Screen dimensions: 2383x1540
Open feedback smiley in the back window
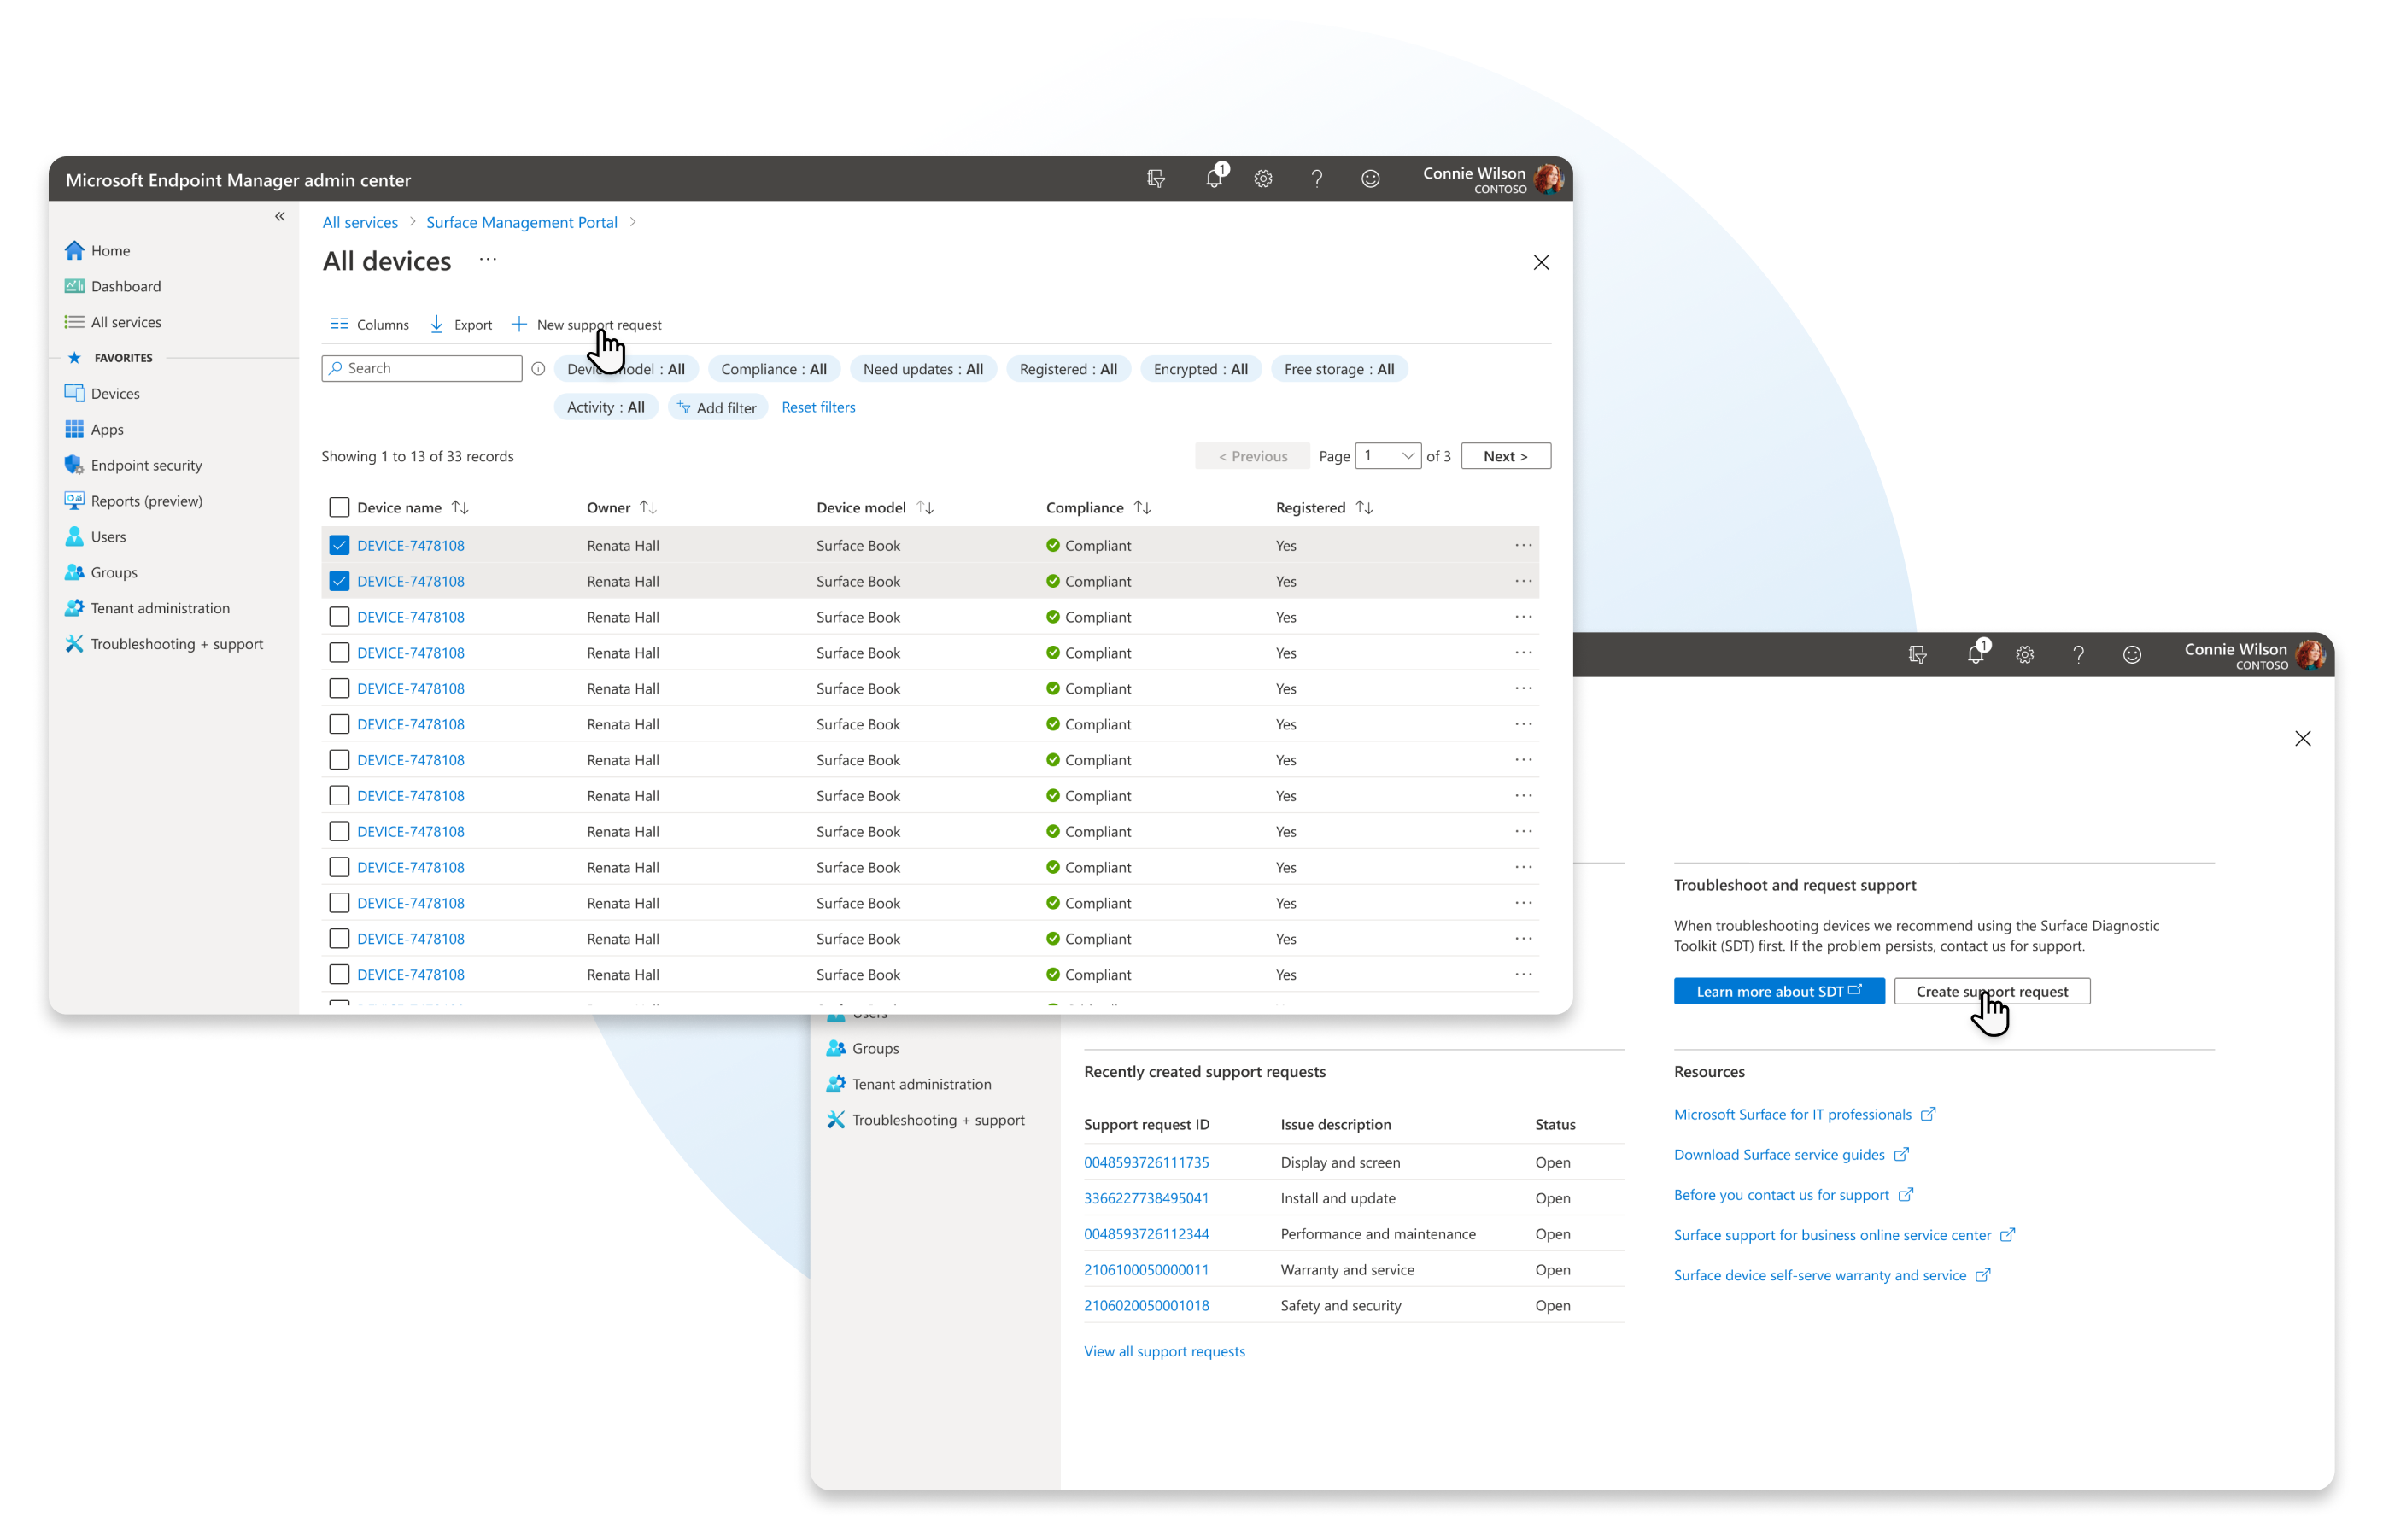pyautogui.click(x=2133, y=655)
